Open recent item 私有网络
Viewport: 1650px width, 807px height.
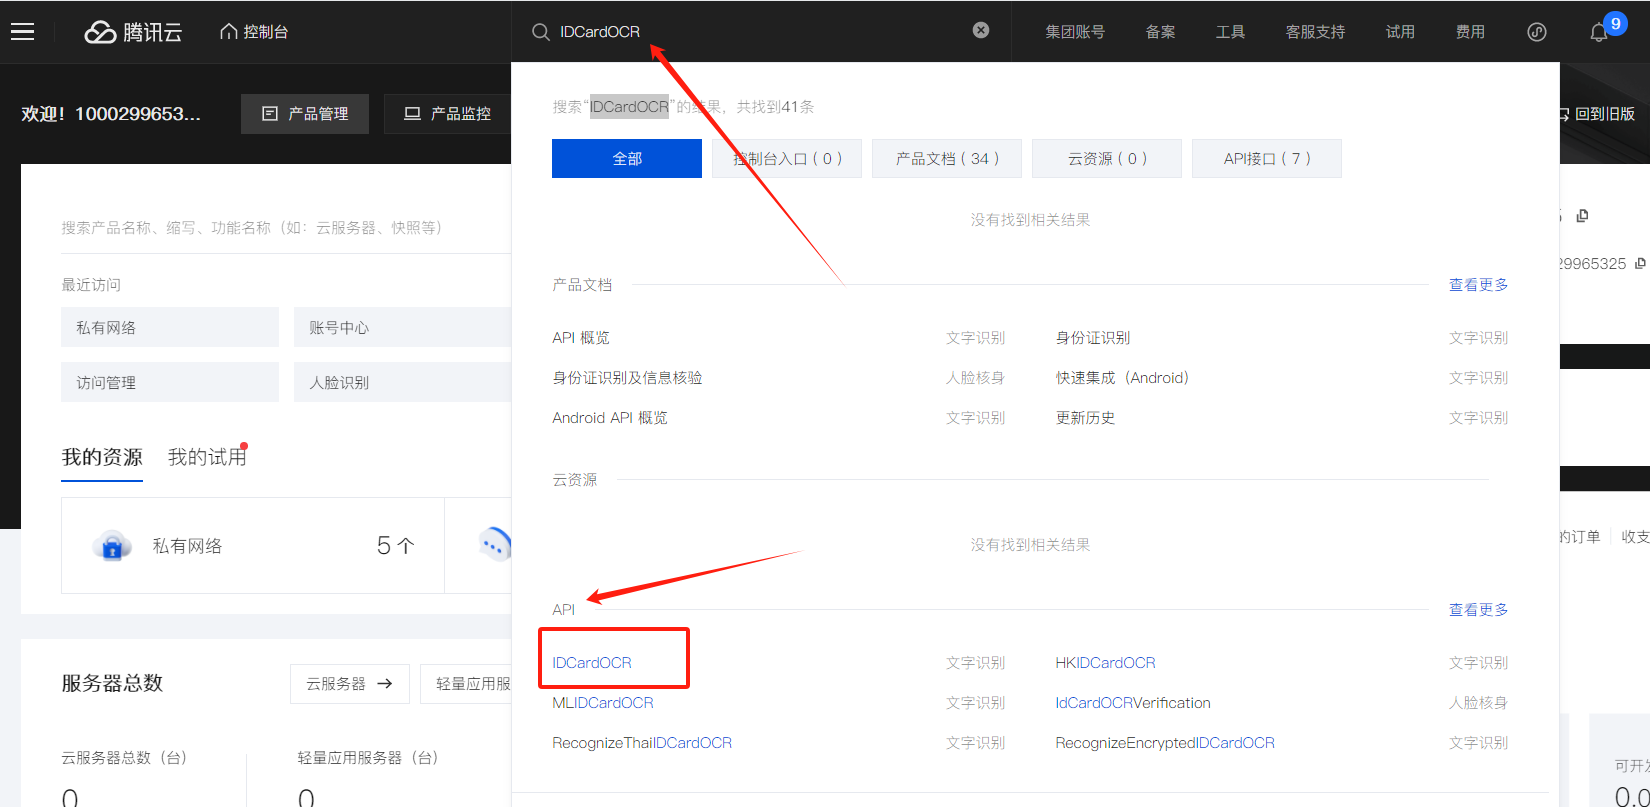tap(170, 327)
